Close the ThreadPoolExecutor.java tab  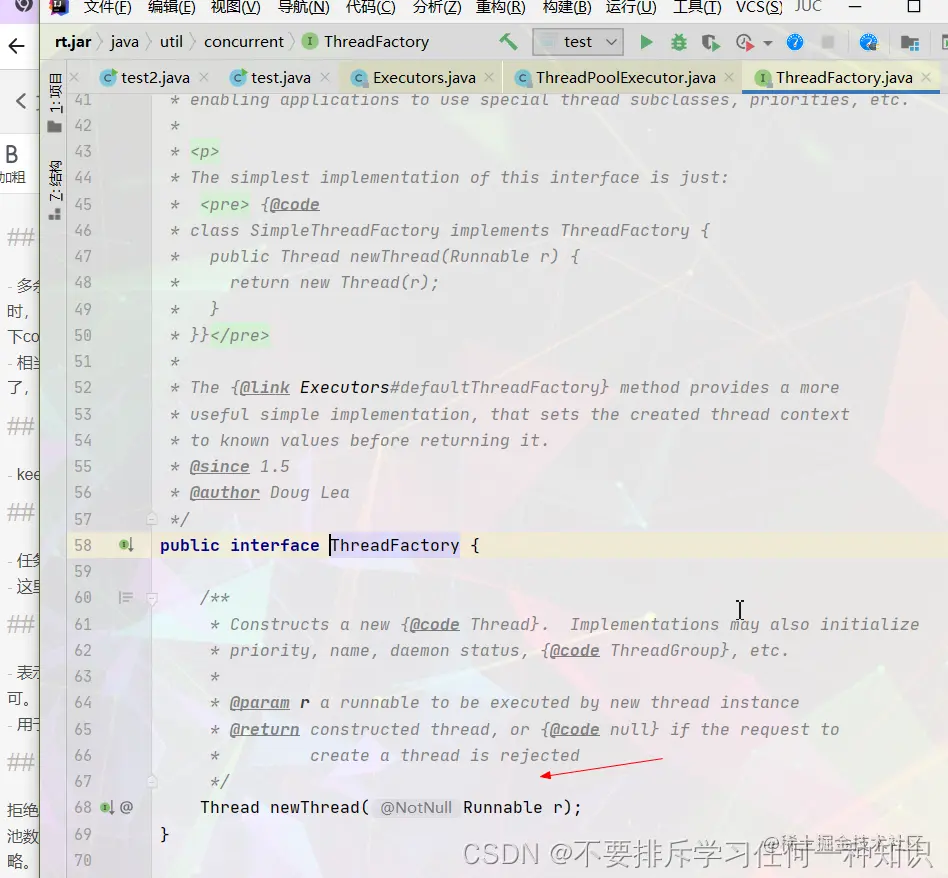pos(729,77)
